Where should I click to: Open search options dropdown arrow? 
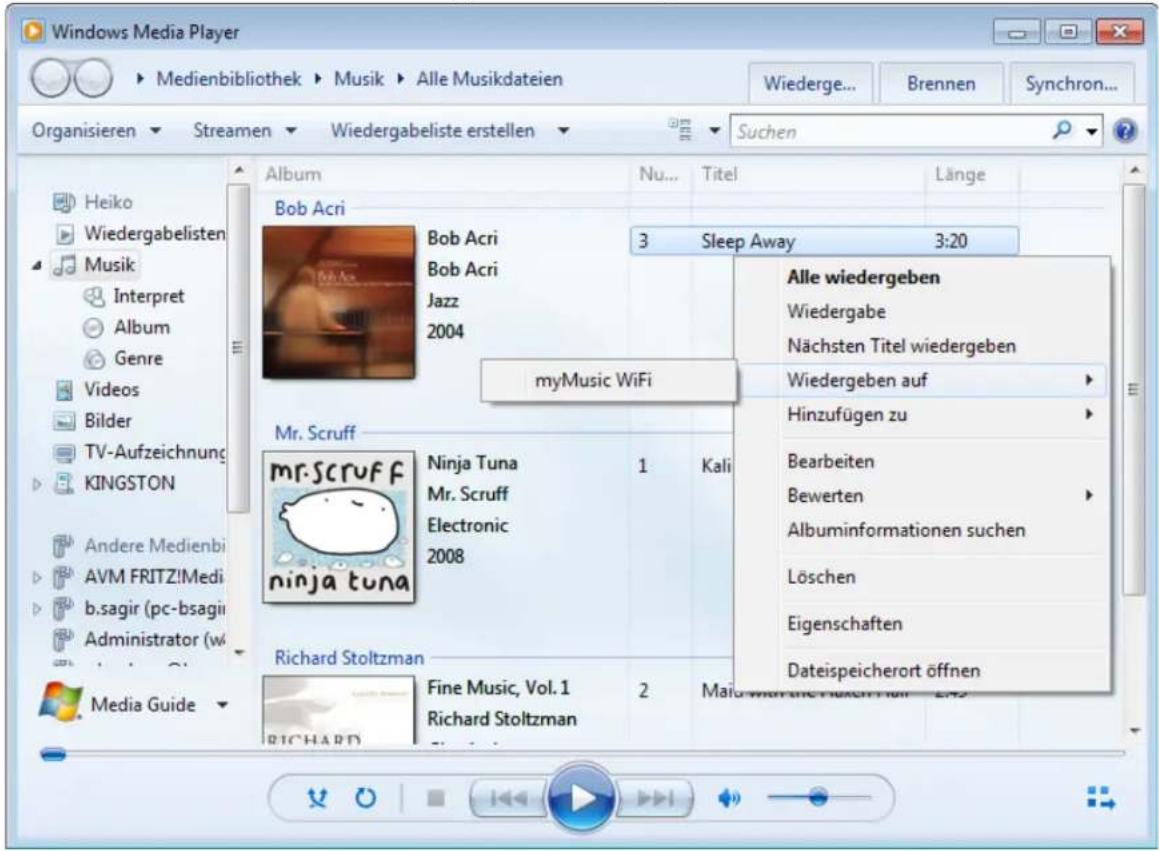(x=1092, y=132)
